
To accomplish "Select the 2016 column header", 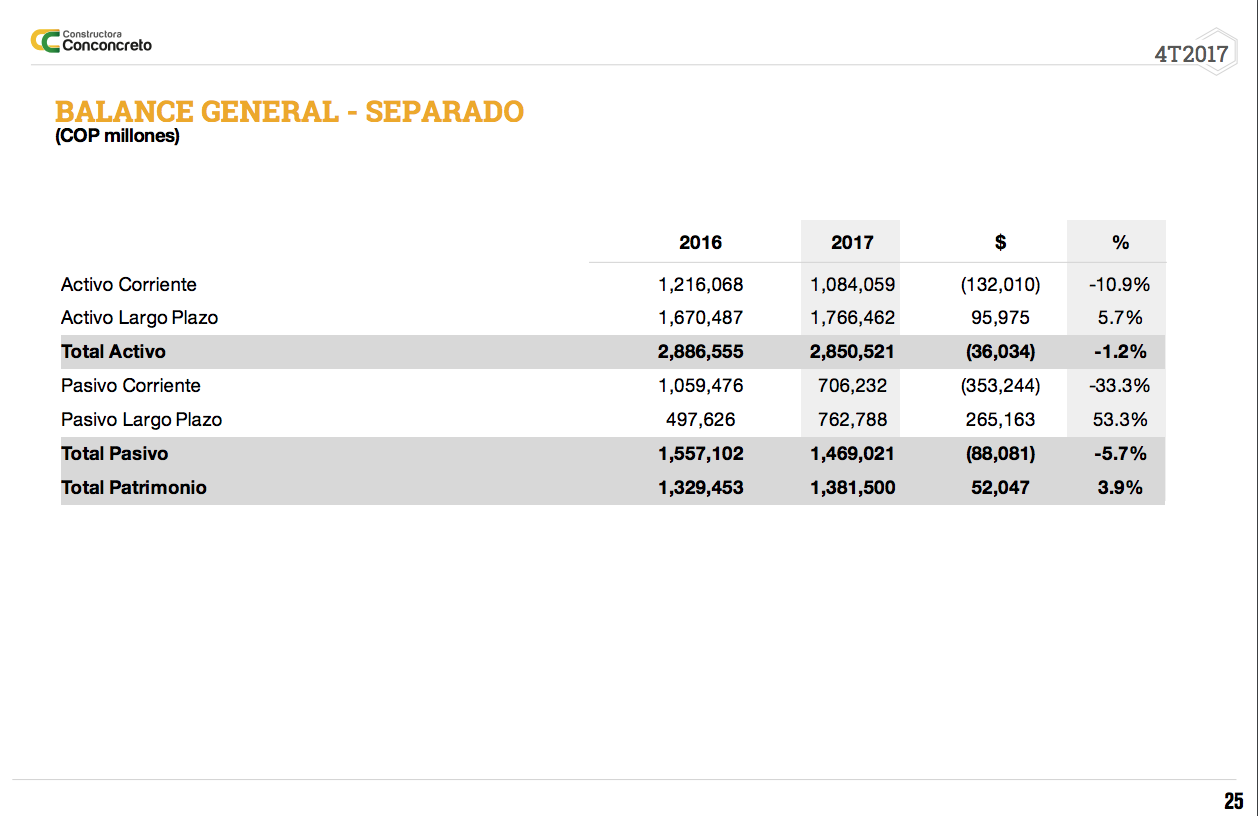I will point(700,242).
